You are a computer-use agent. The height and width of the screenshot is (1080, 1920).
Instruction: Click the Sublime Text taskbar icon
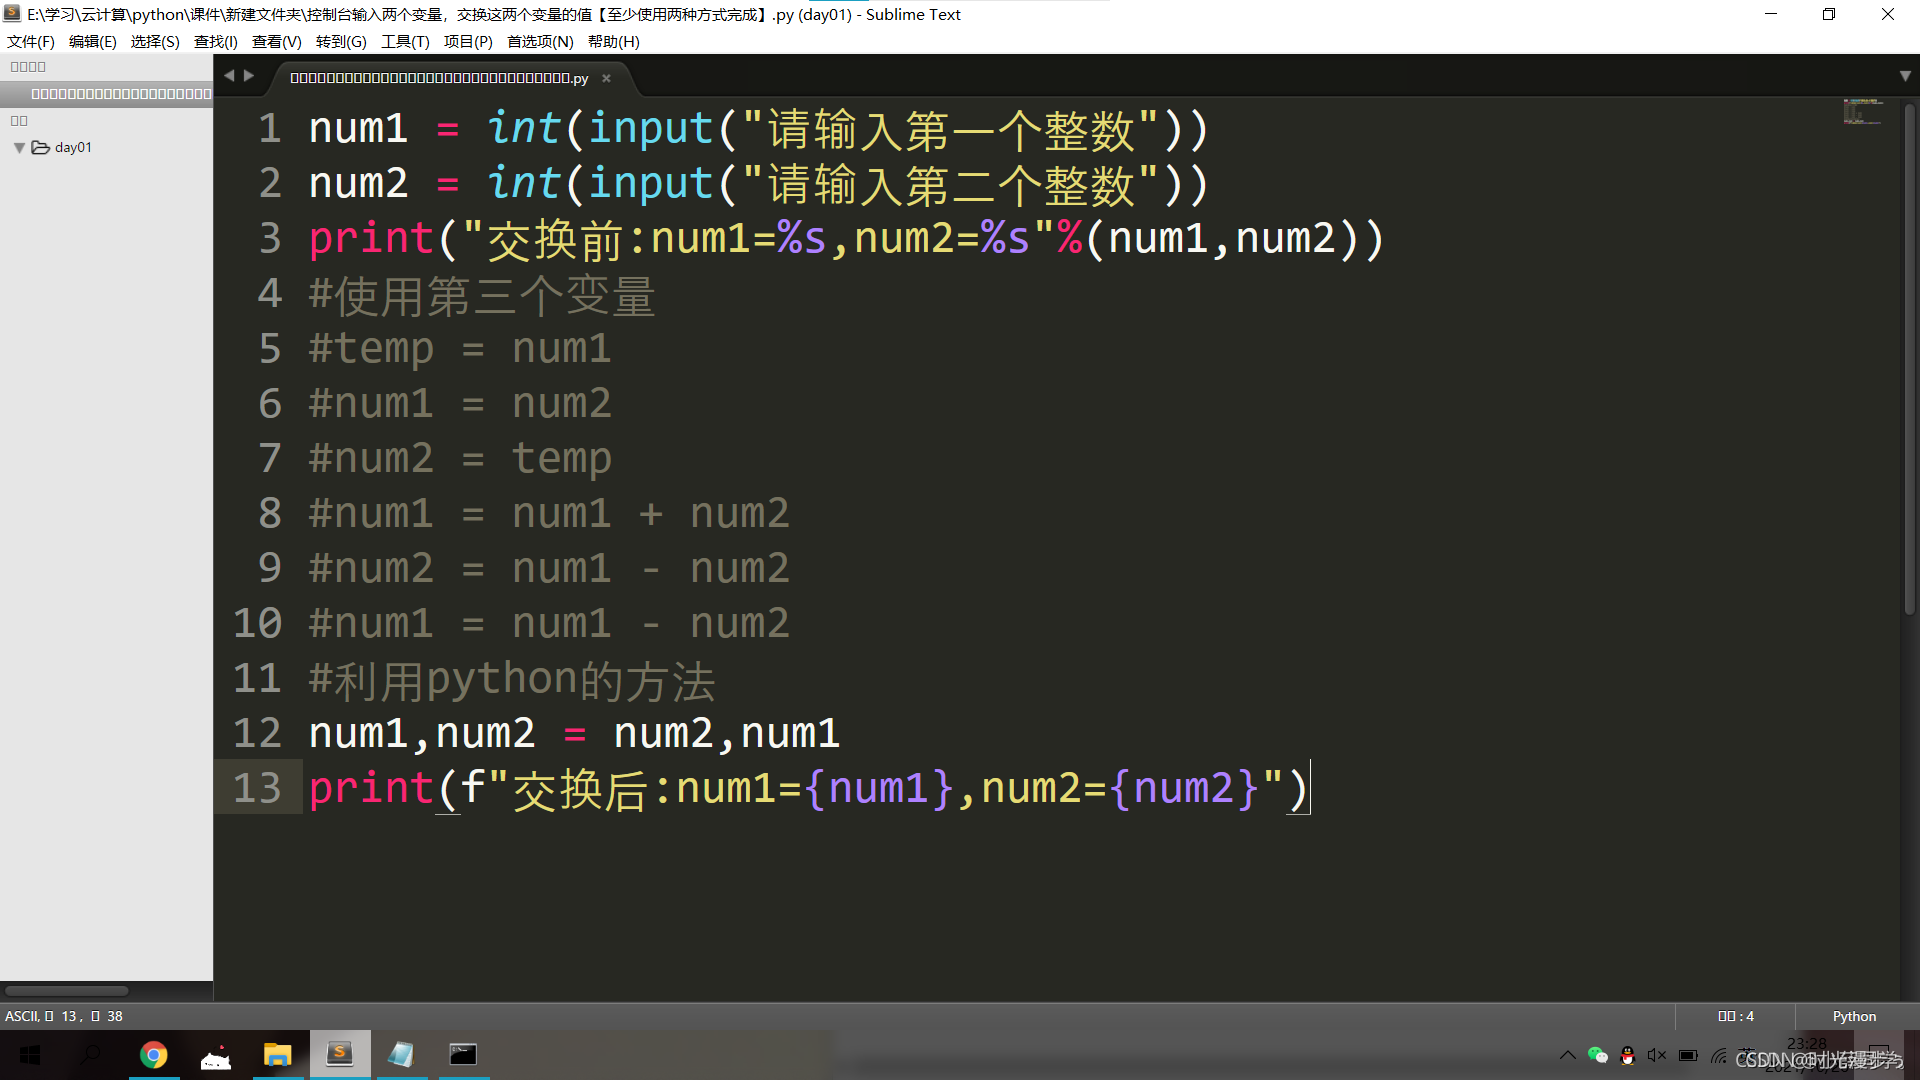340,1055
